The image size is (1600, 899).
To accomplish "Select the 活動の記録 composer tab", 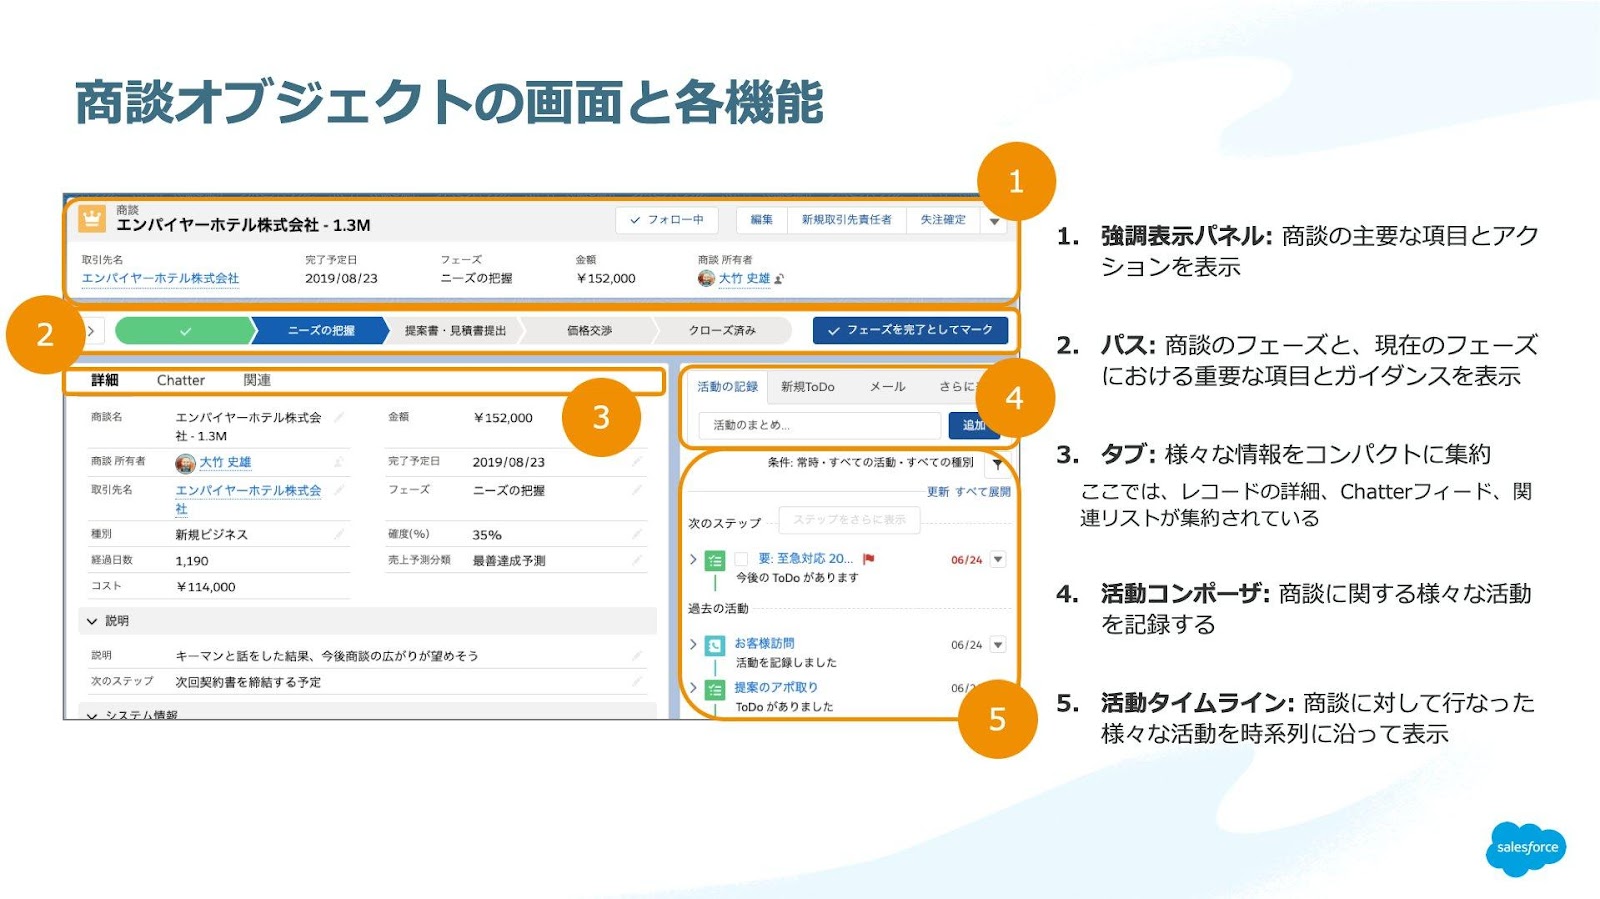I will click(x=727, y=387).
